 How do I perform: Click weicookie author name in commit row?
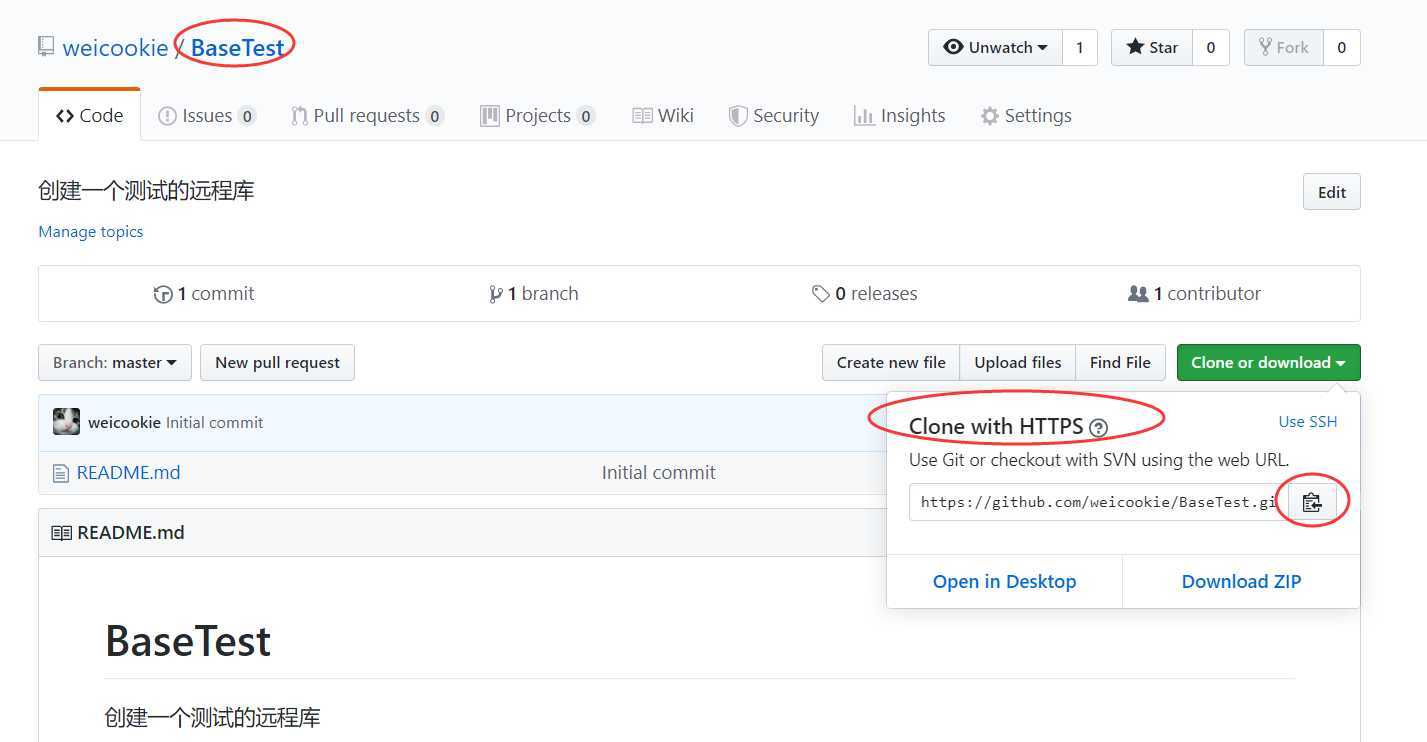pyautogui.click(x=124, y=423)
